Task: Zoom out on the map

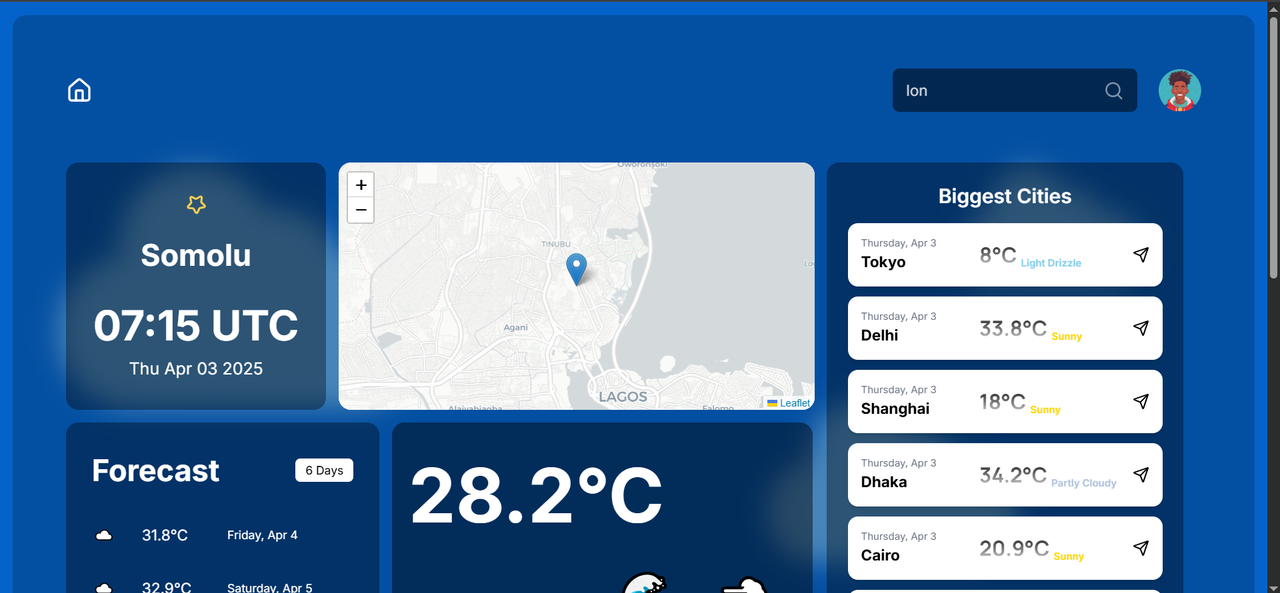Action: [x=361, y=210]
